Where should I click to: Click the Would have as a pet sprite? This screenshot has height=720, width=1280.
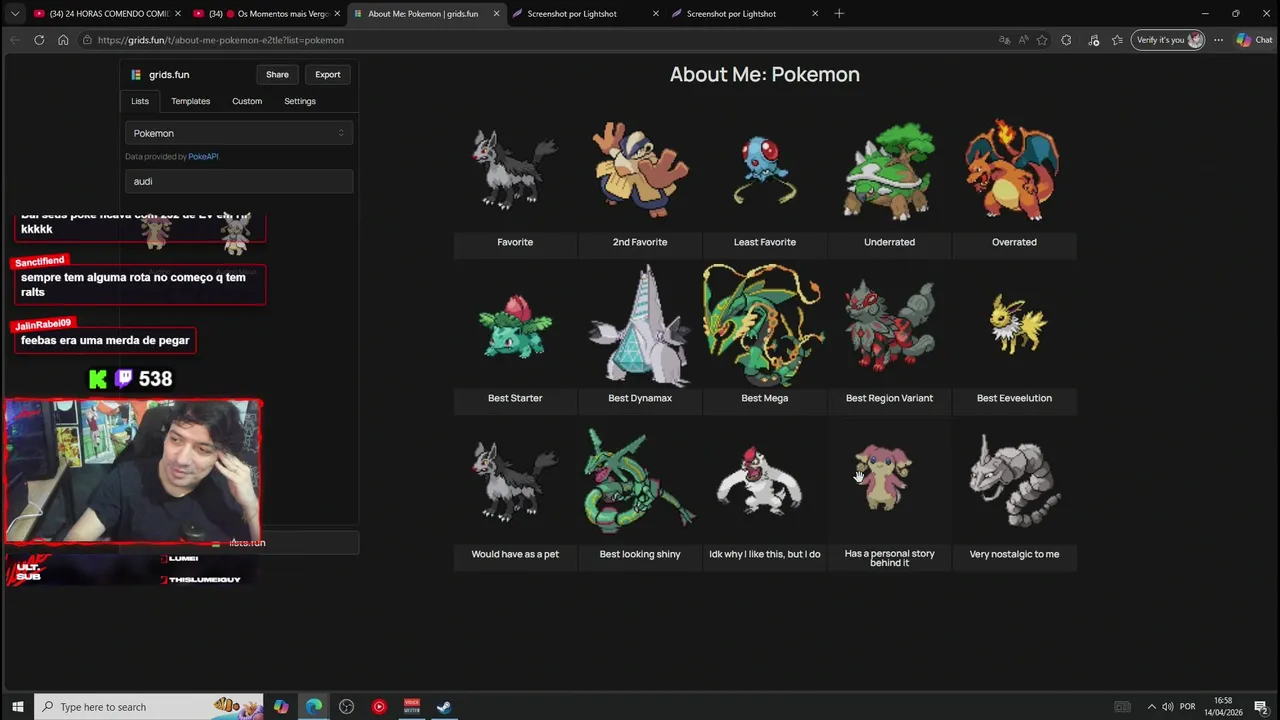point(515,483)
